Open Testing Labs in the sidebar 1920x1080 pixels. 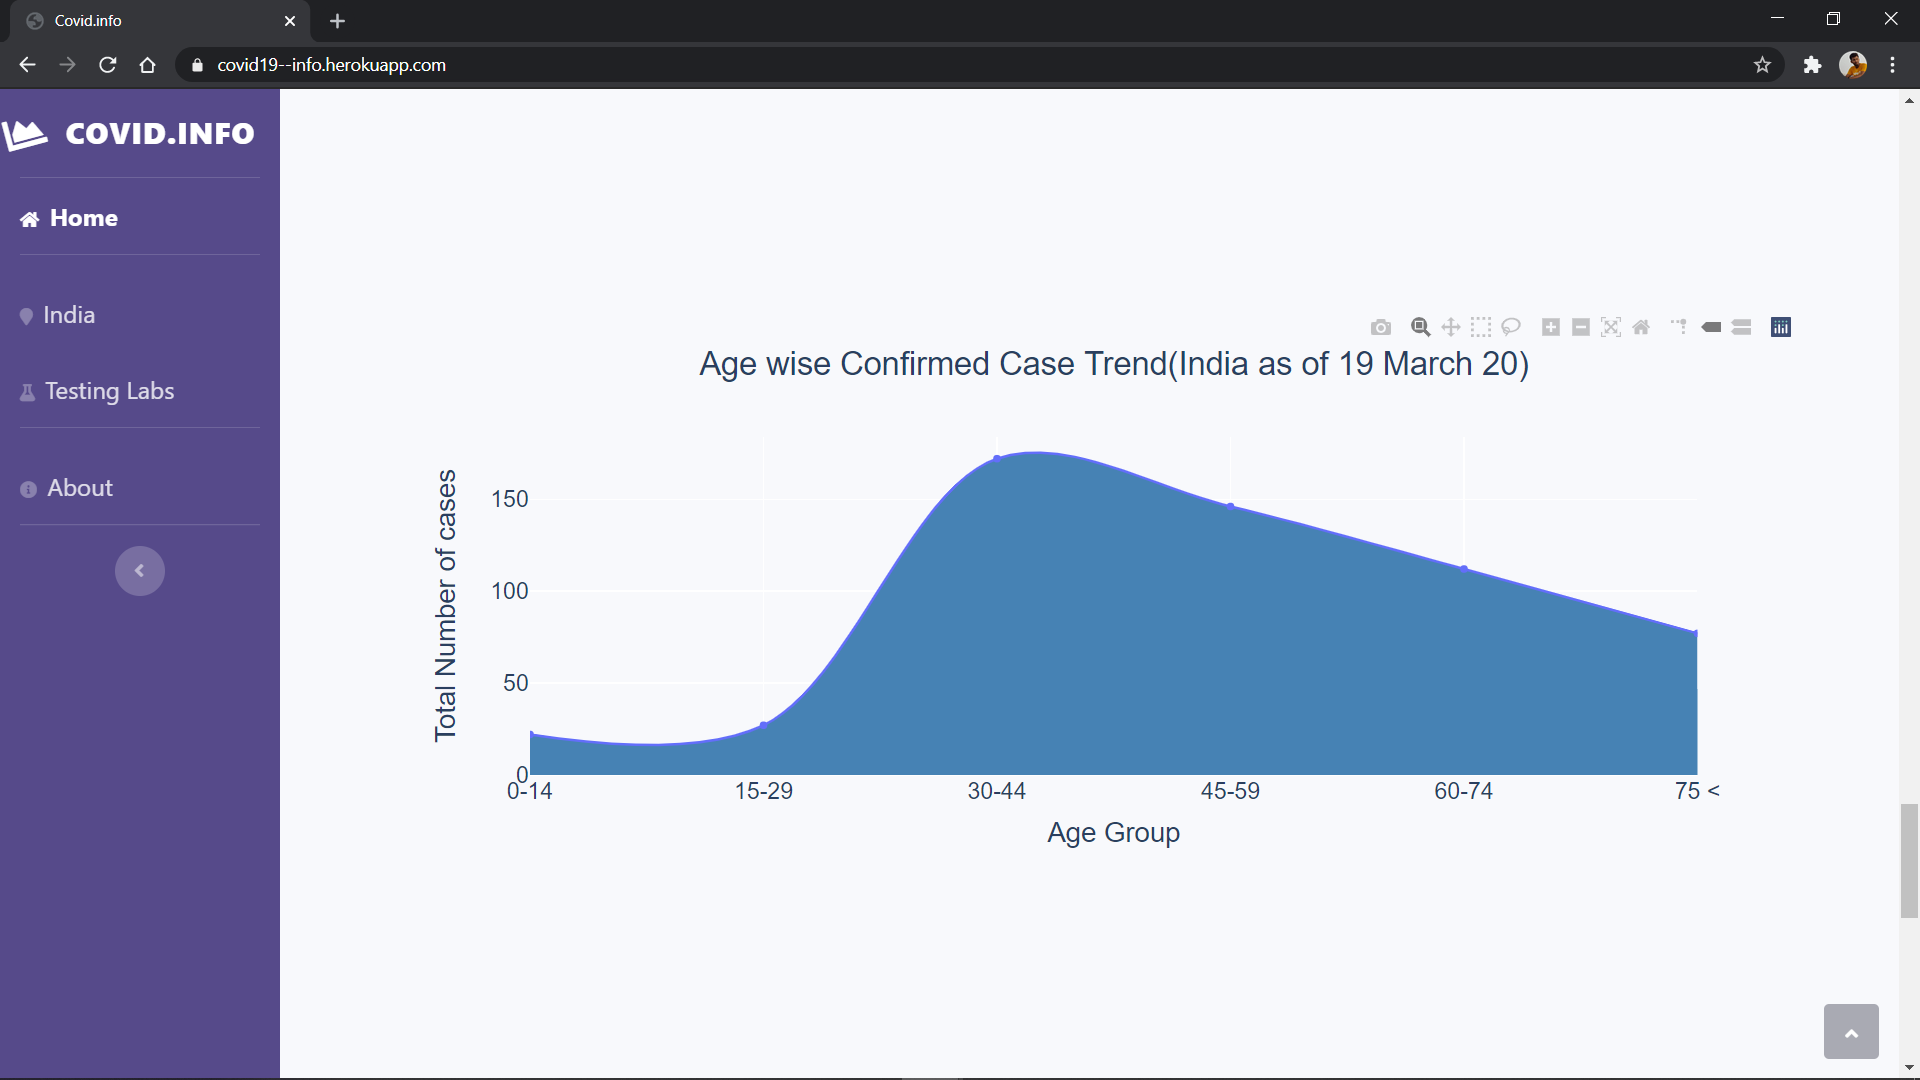point(109,391)
